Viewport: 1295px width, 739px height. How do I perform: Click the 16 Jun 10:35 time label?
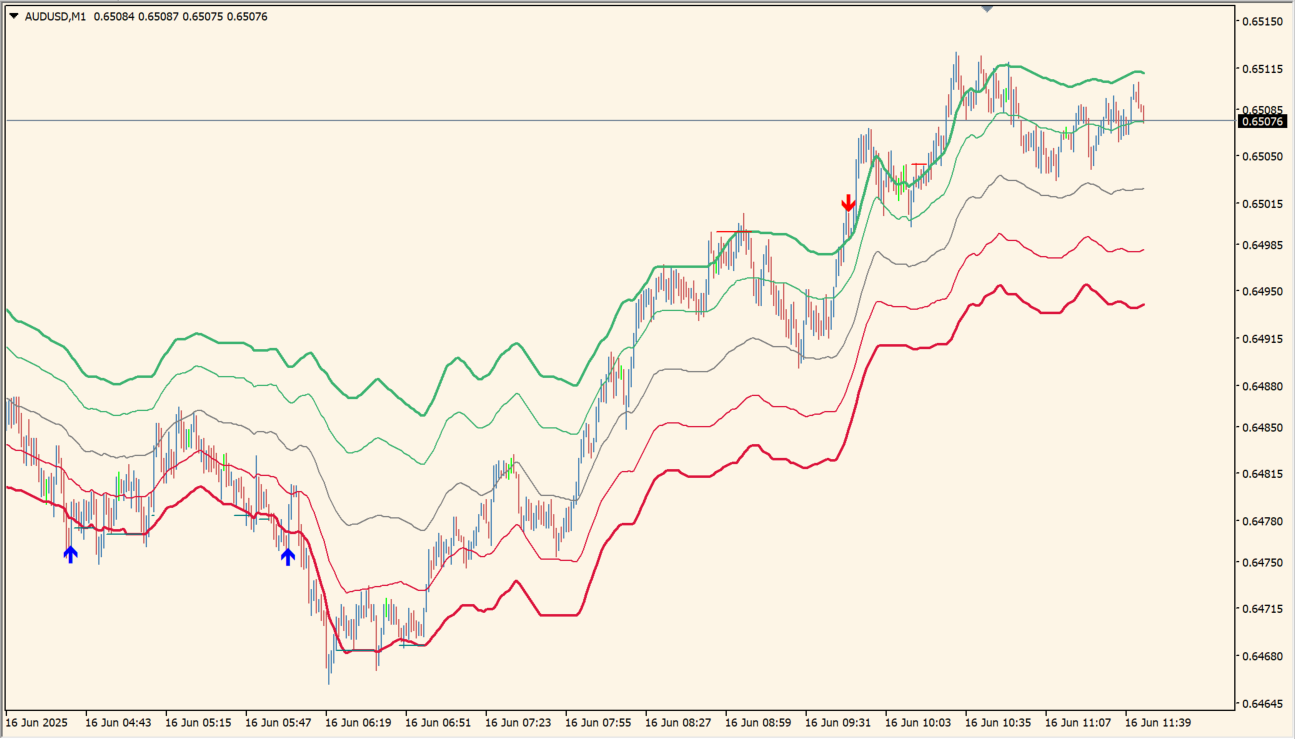click(x=999, y=721)
